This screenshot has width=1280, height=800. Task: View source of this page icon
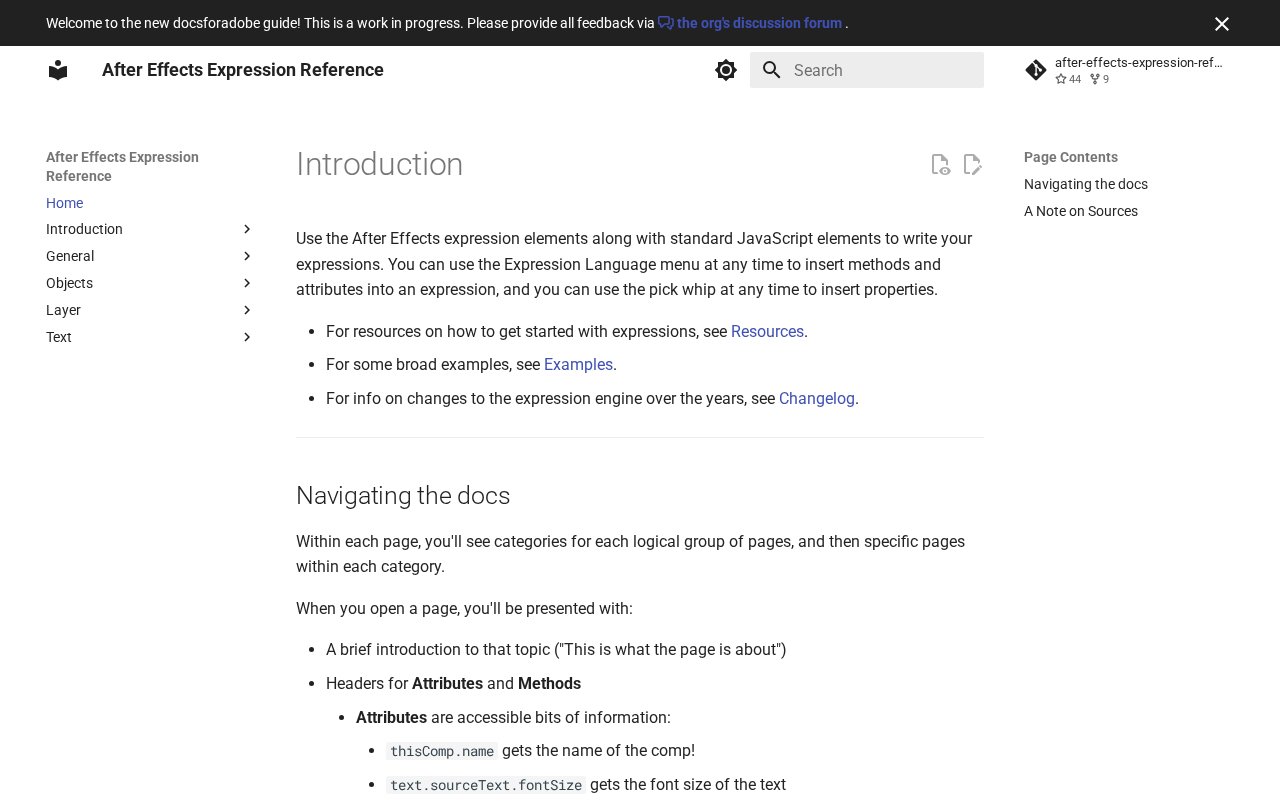[940, 165]
